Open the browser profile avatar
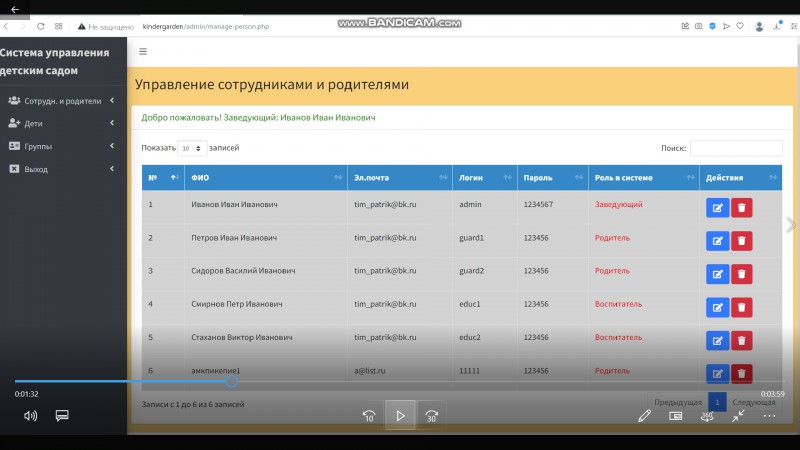 pos(759,27)
